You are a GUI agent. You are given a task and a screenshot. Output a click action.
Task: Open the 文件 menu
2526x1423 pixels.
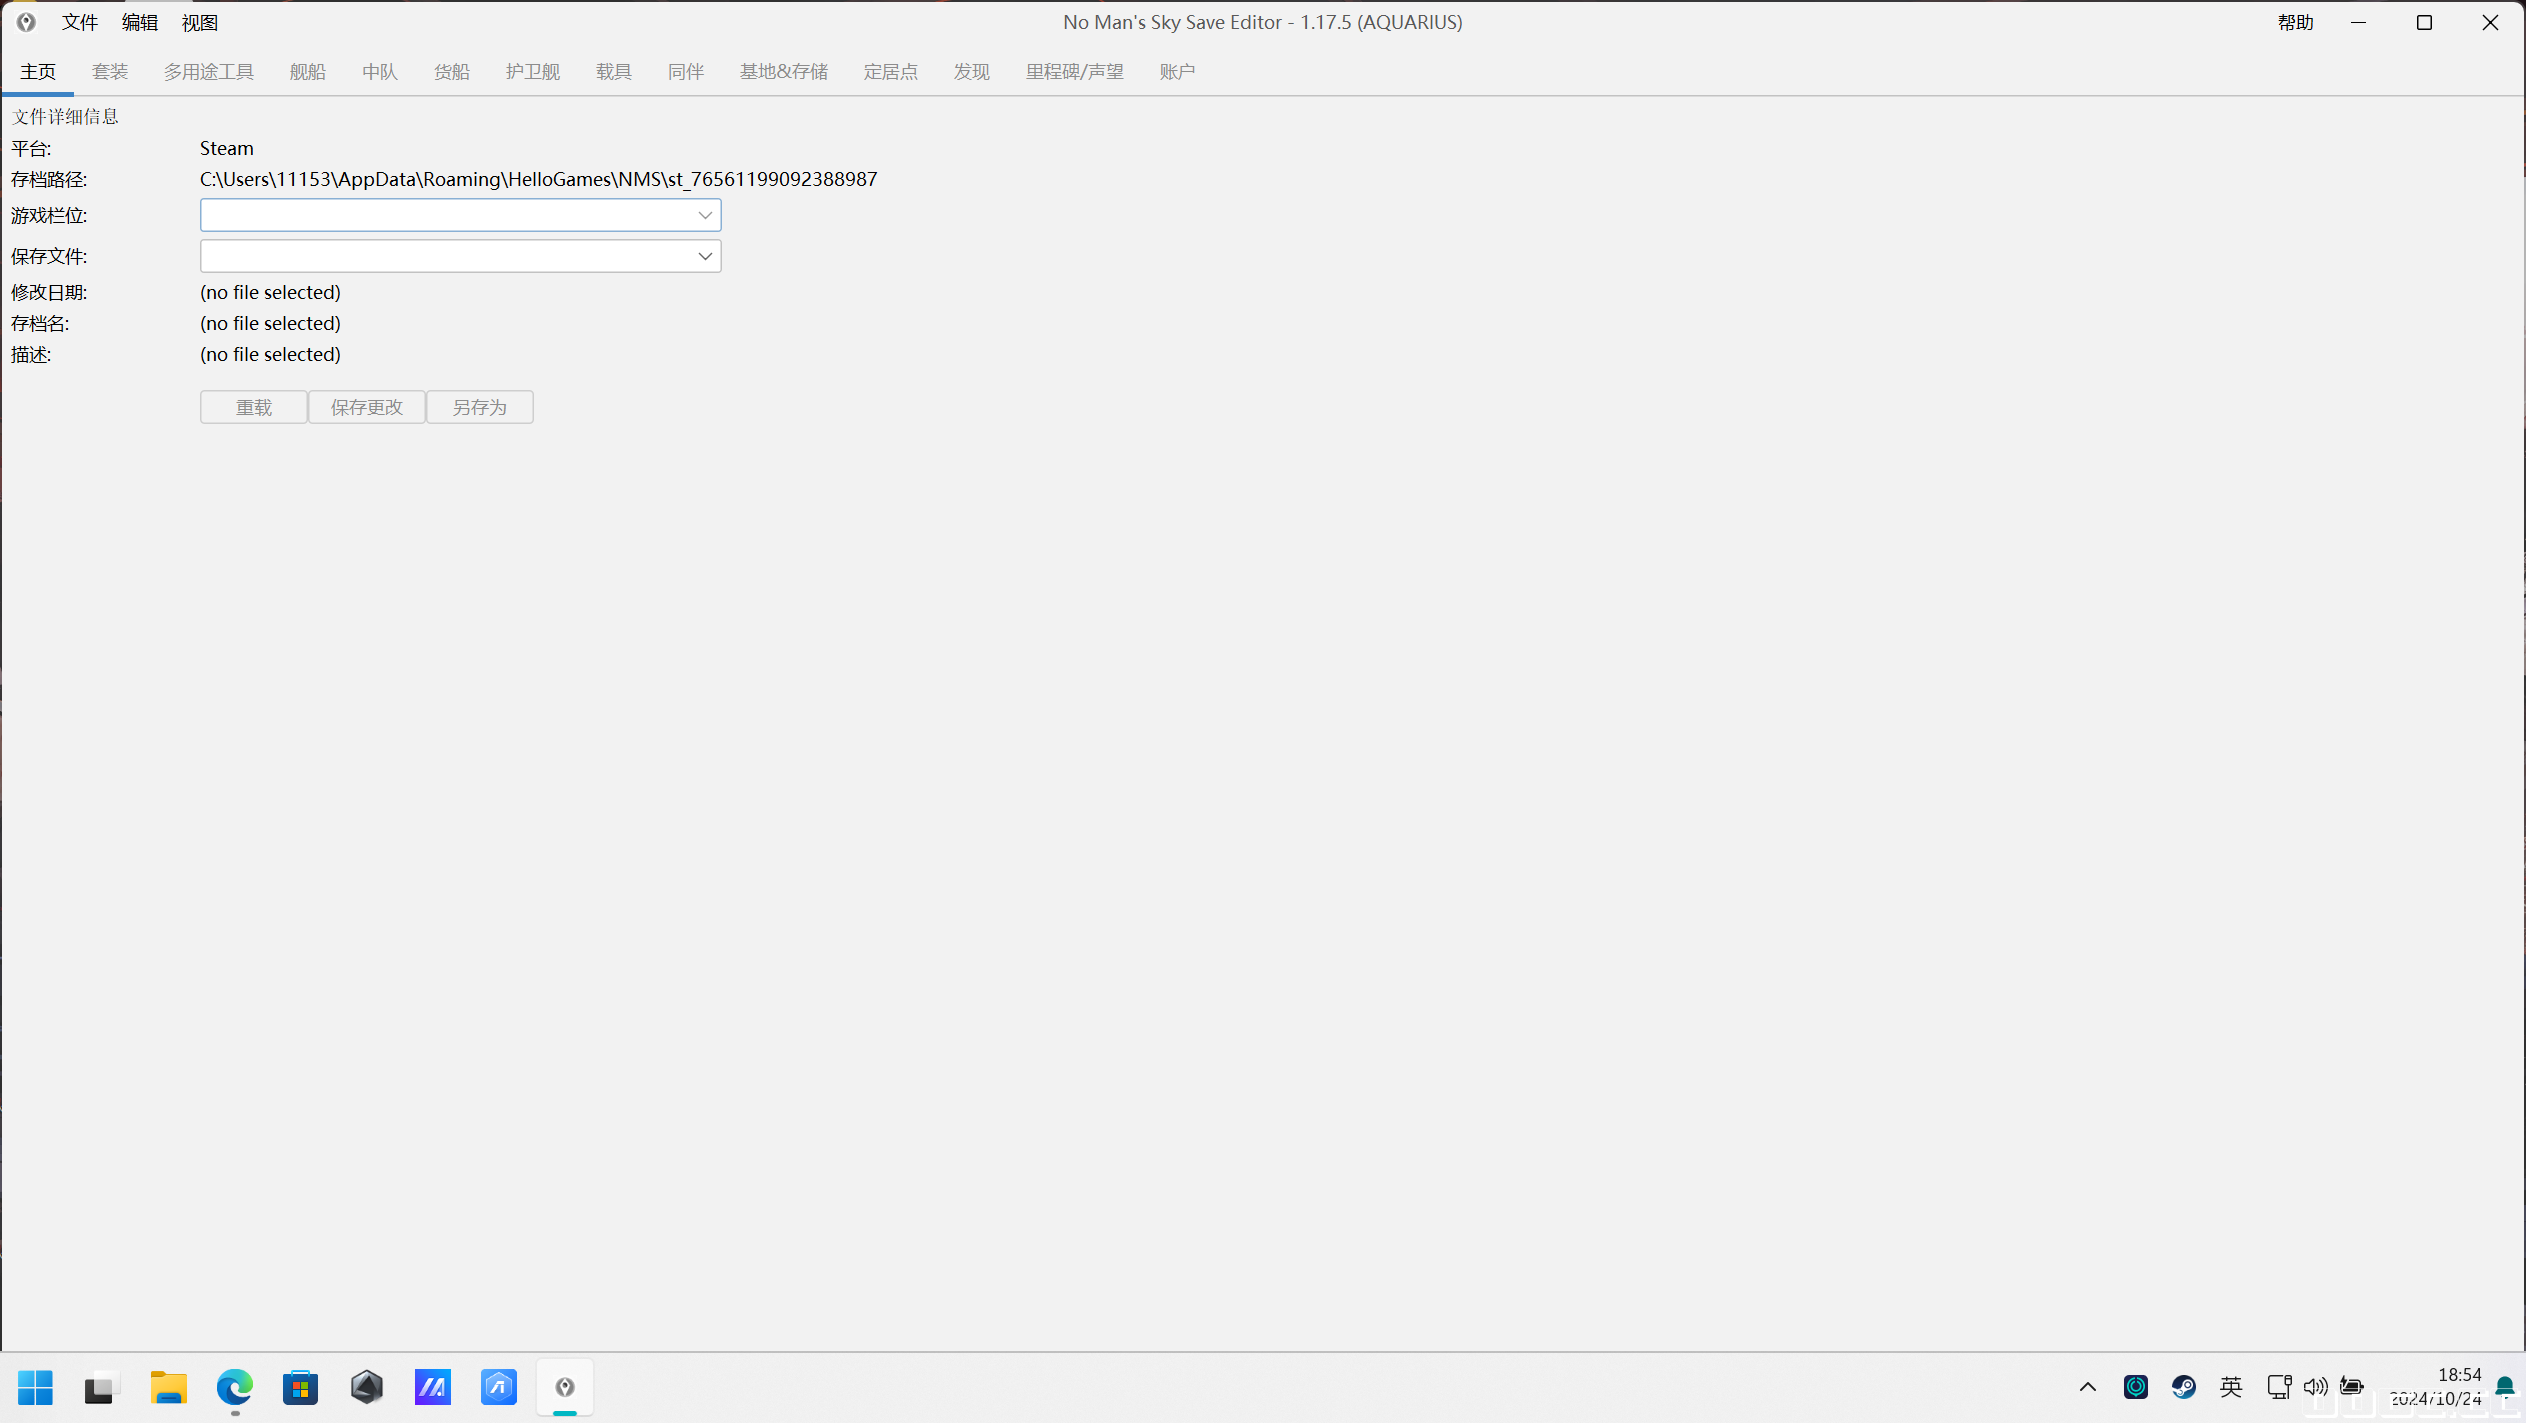80,22
